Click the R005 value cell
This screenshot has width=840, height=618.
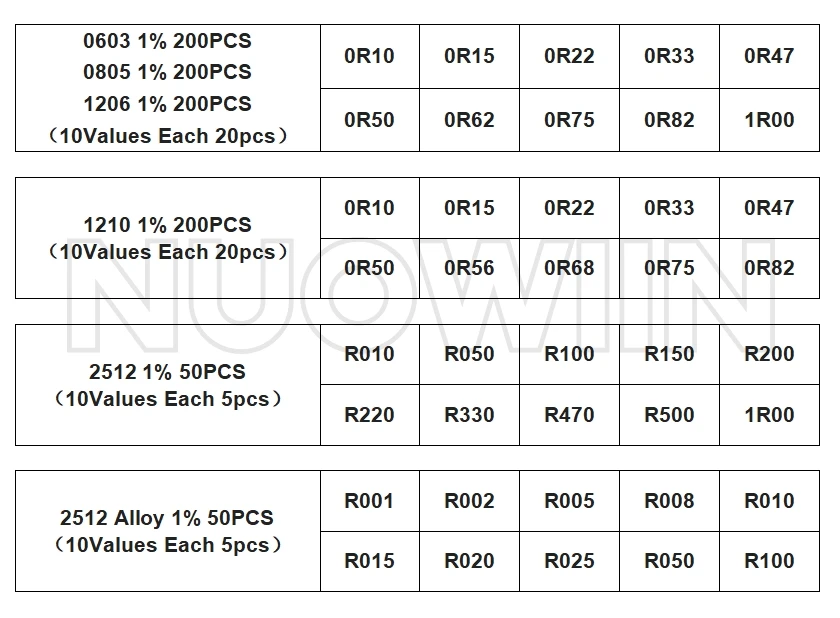pyautogui.click(x=569, y=501)
